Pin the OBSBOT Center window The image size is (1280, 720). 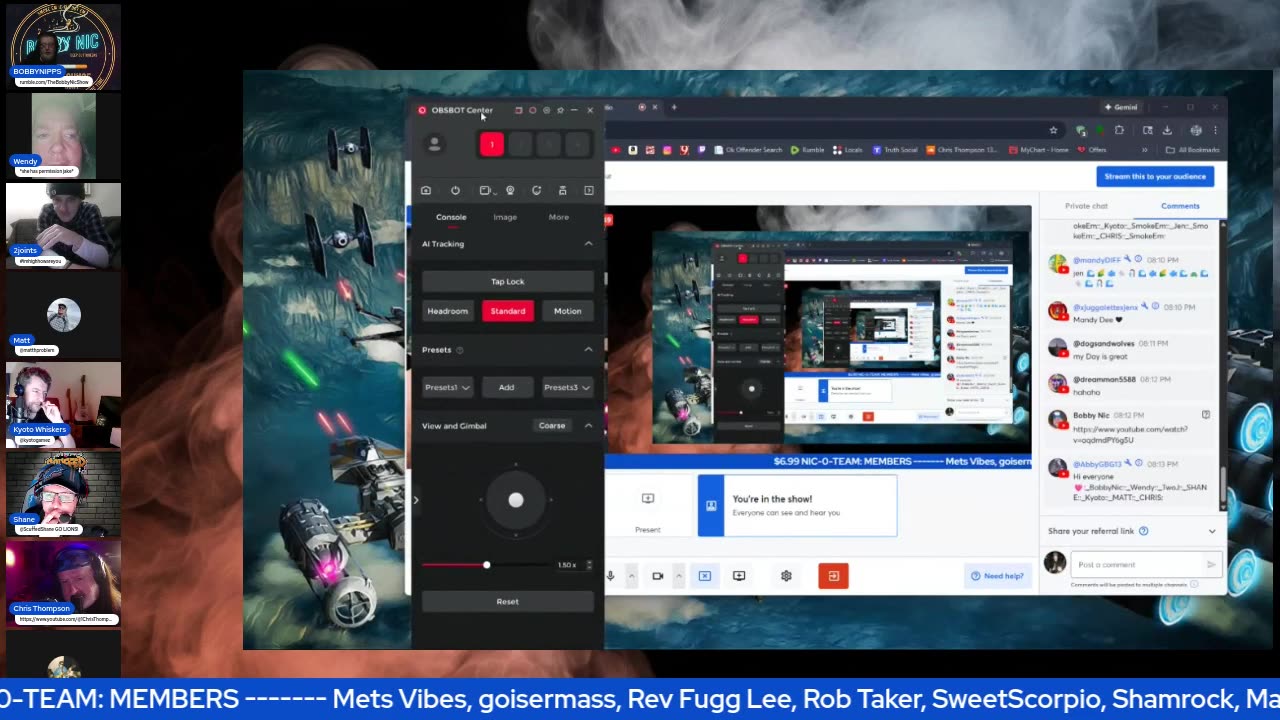tap(560, 110)
